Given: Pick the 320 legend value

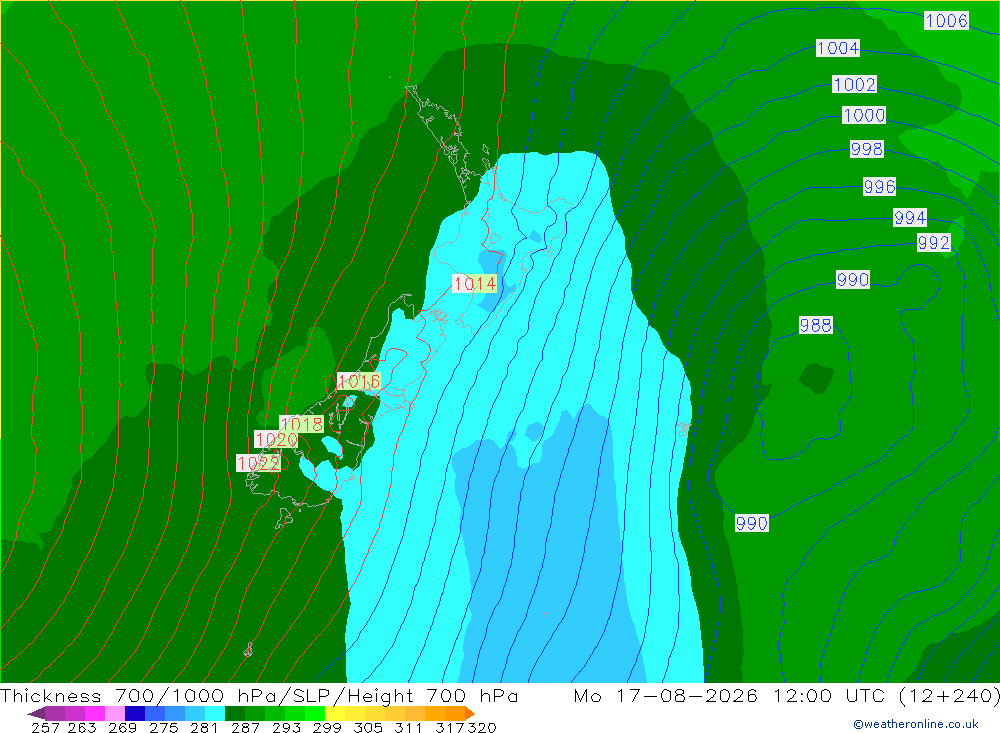Looking at the screenshot, I should point(482,727).
